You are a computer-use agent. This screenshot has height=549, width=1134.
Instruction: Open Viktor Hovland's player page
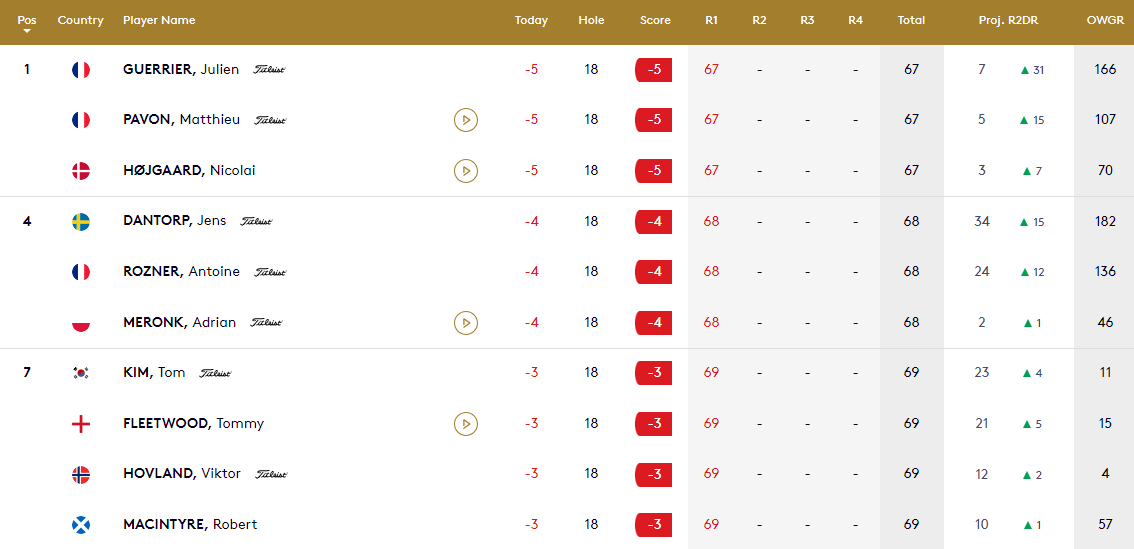[182, 473]
